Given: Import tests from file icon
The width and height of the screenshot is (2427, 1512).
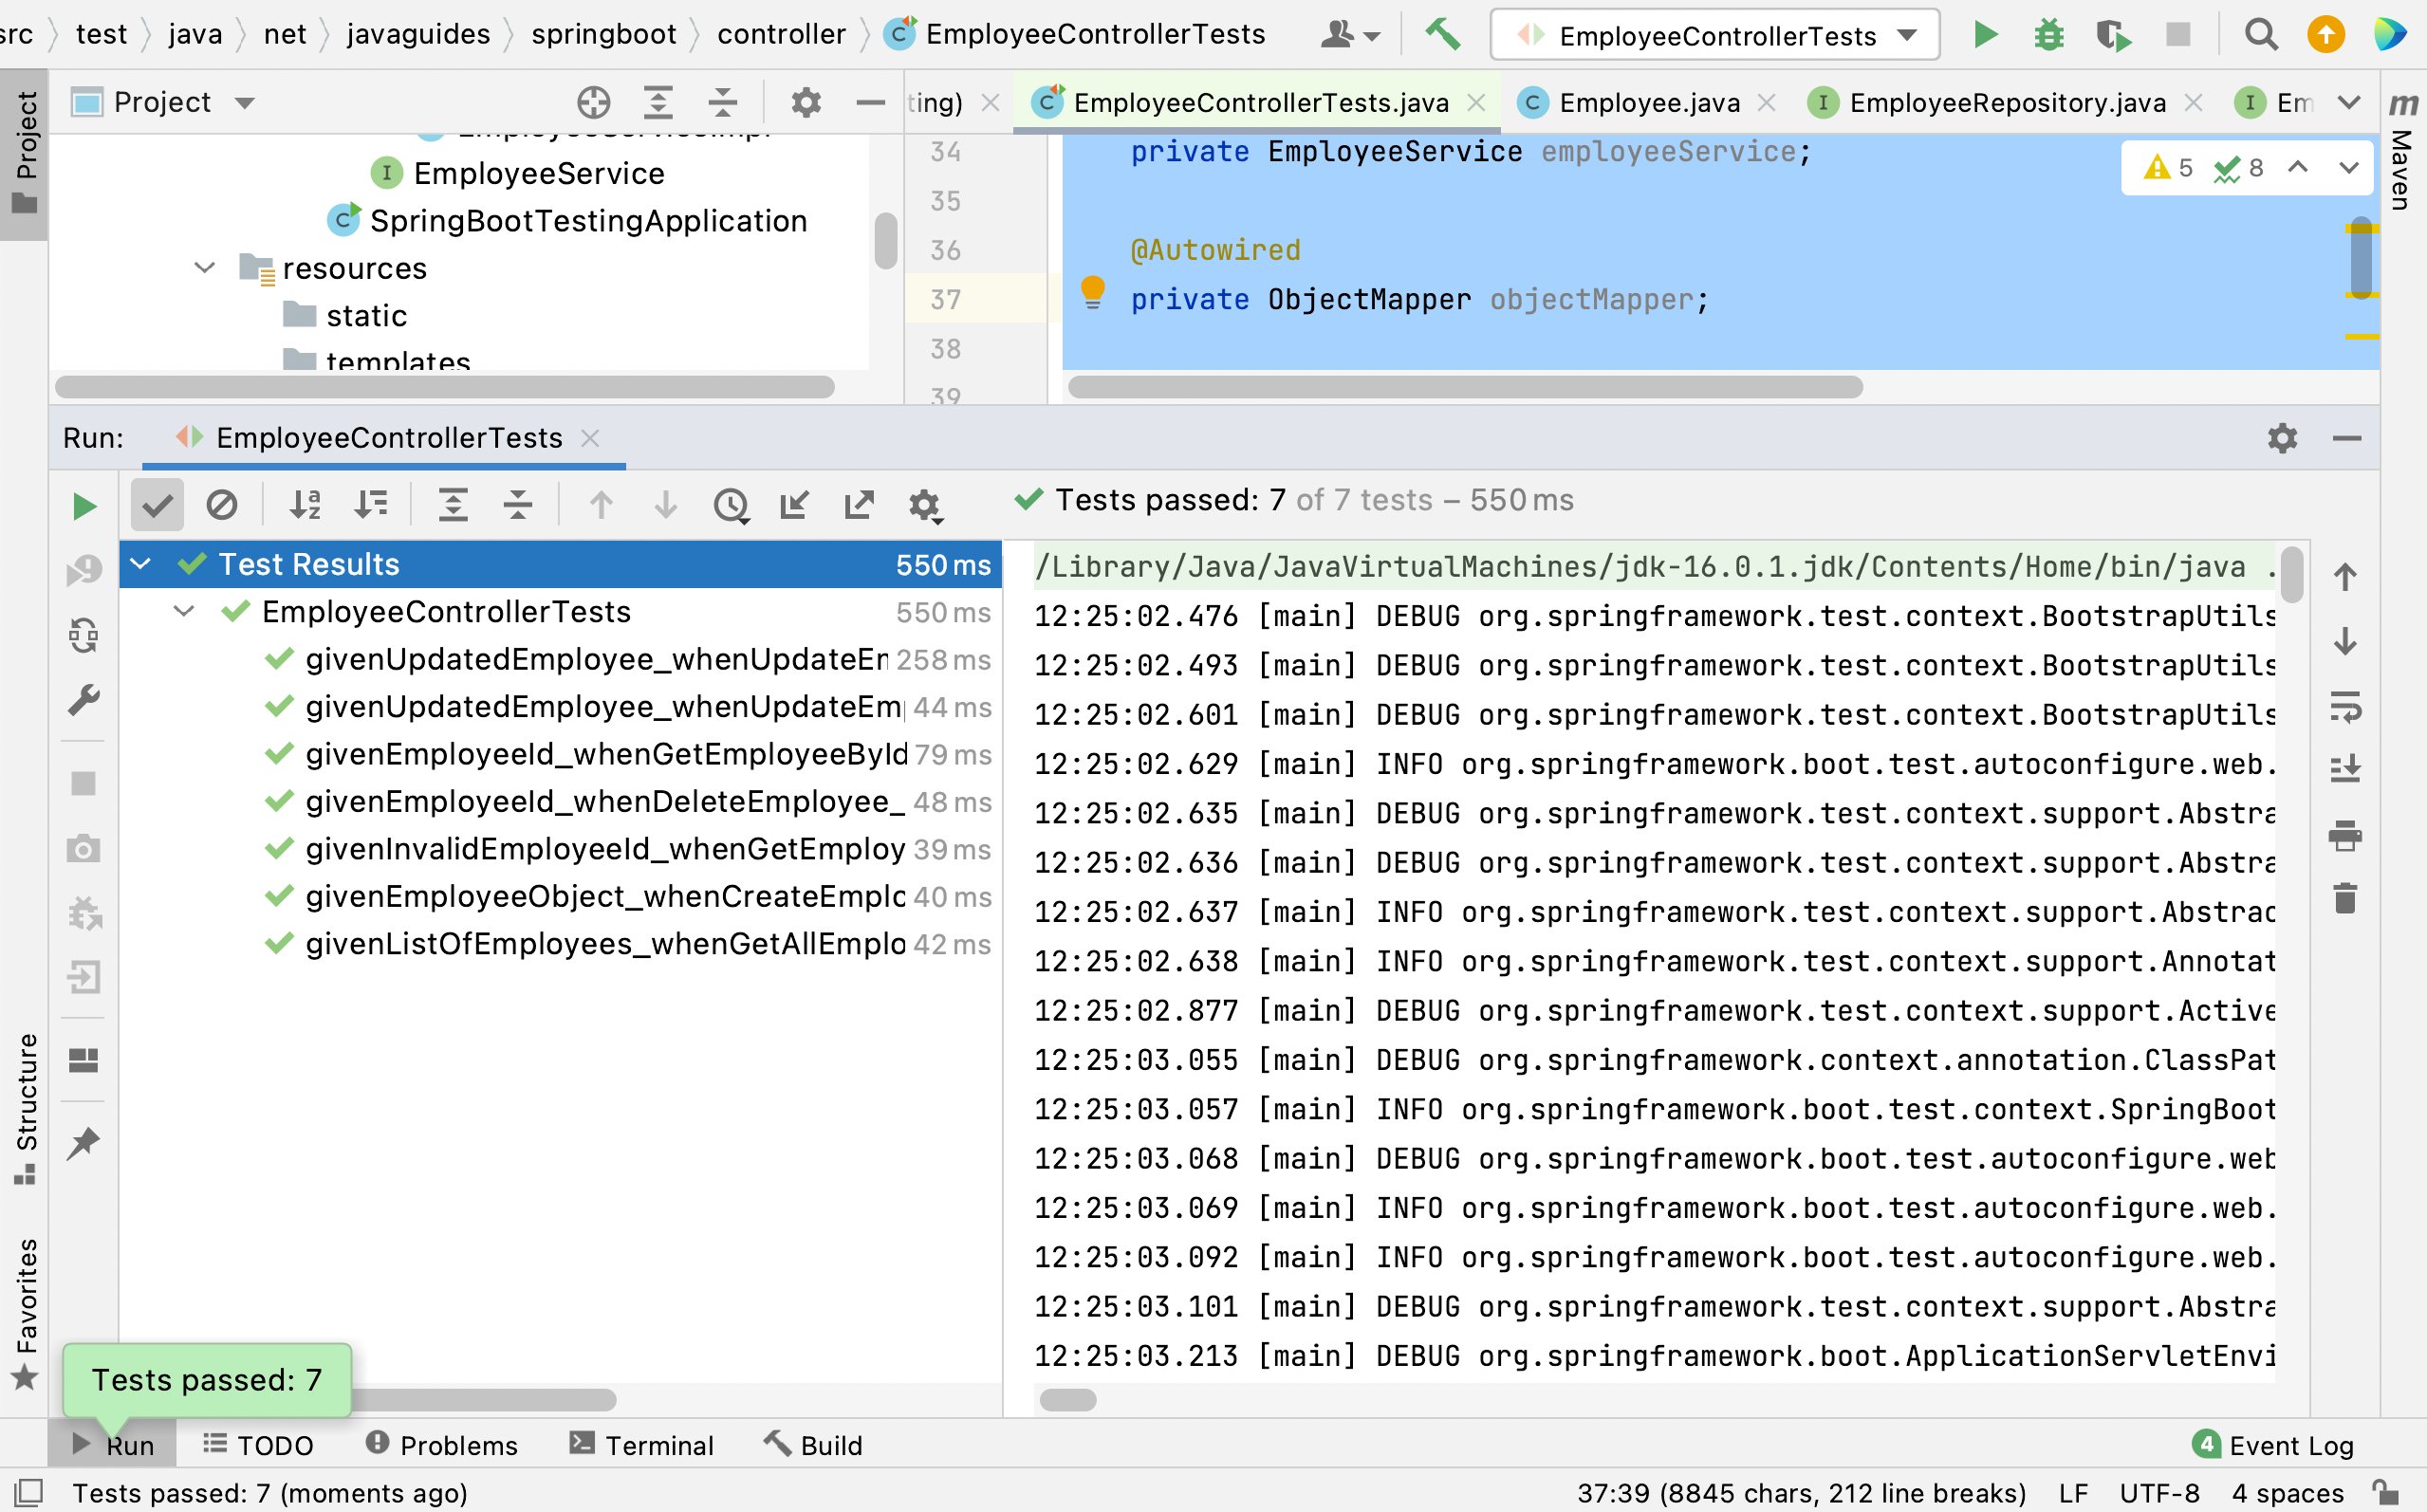Looking at the screenshot, I should 794,505.
